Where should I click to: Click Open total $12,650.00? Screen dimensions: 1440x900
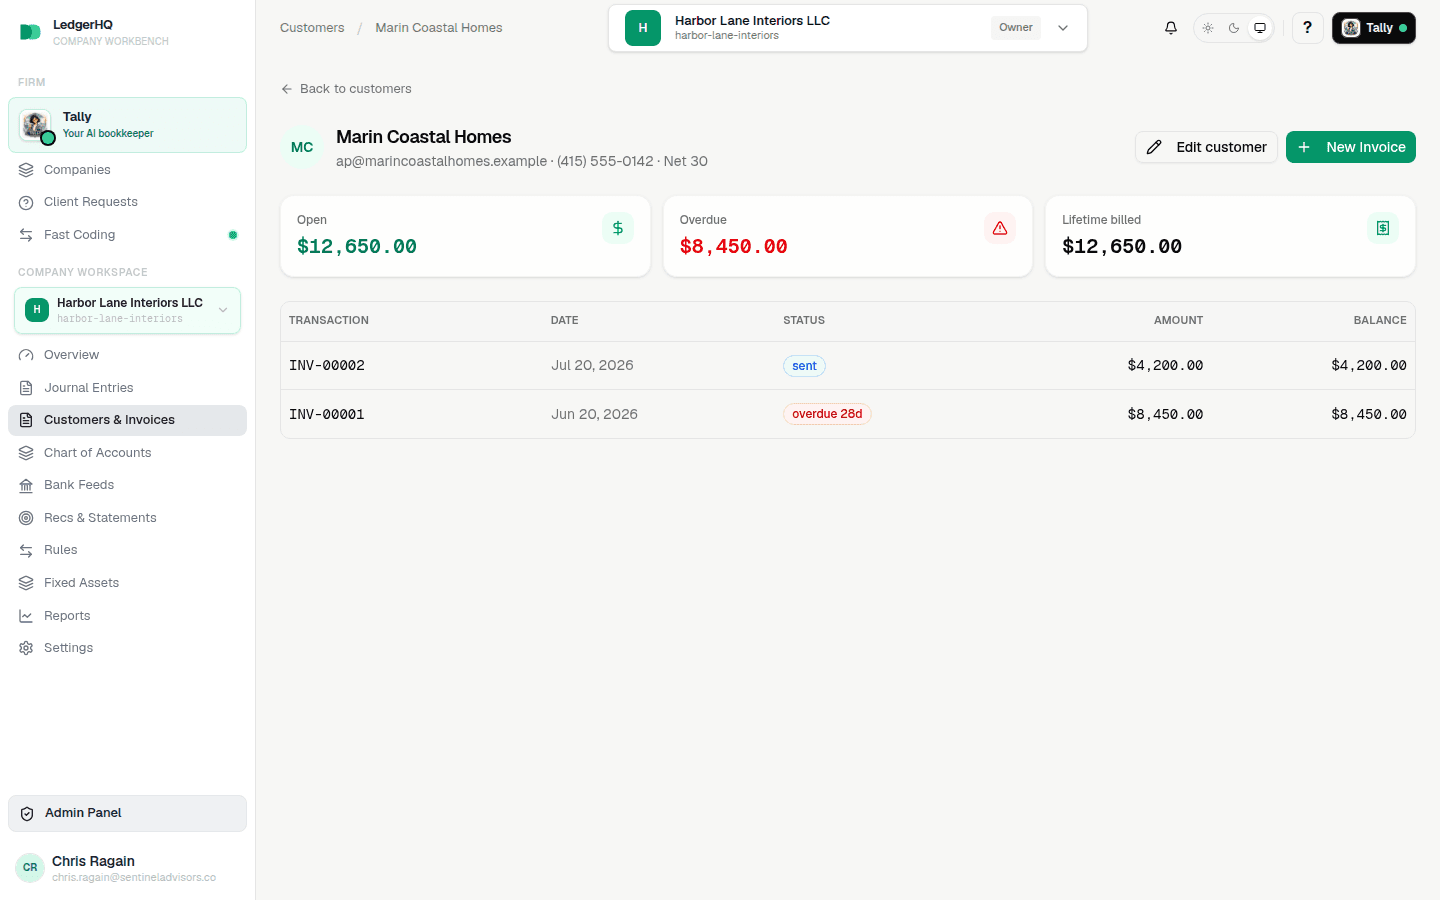(x=357, y=246)
